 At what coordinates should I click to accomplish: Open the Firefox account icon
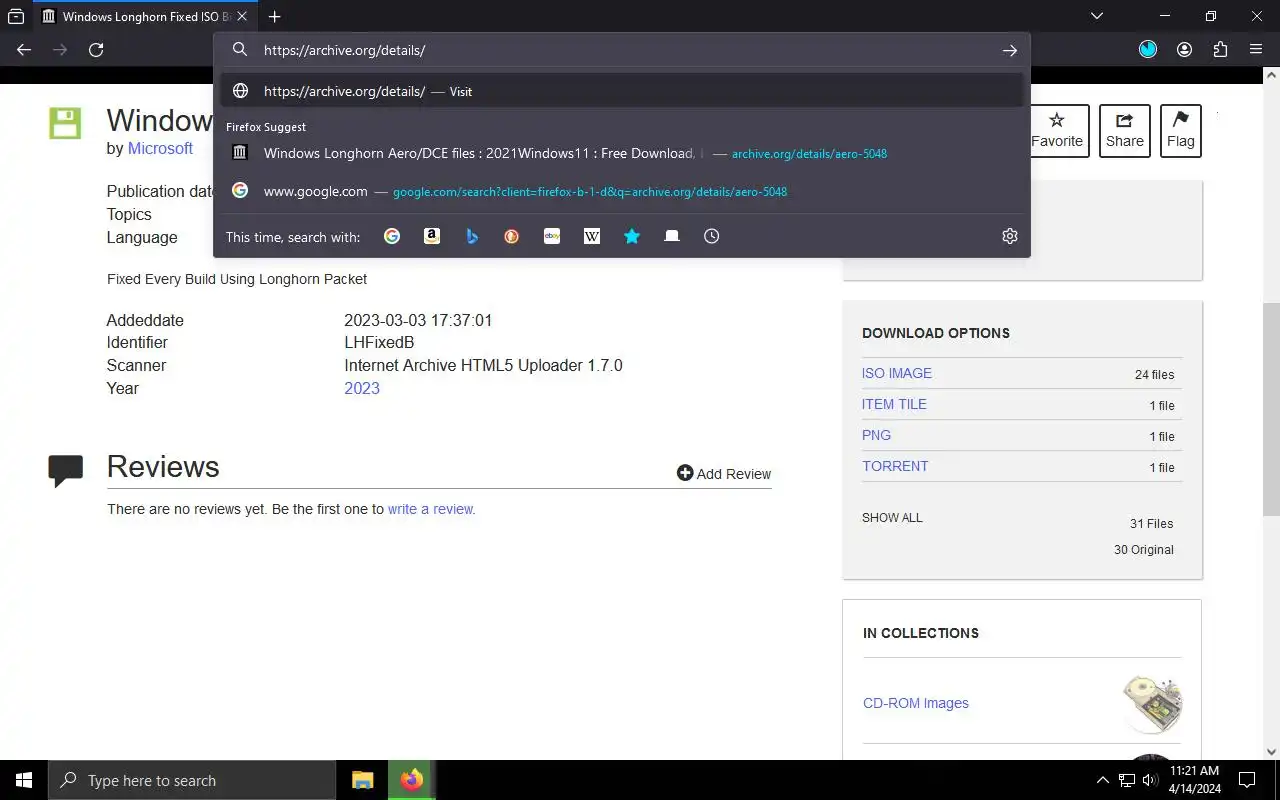tap(1184, 50)
